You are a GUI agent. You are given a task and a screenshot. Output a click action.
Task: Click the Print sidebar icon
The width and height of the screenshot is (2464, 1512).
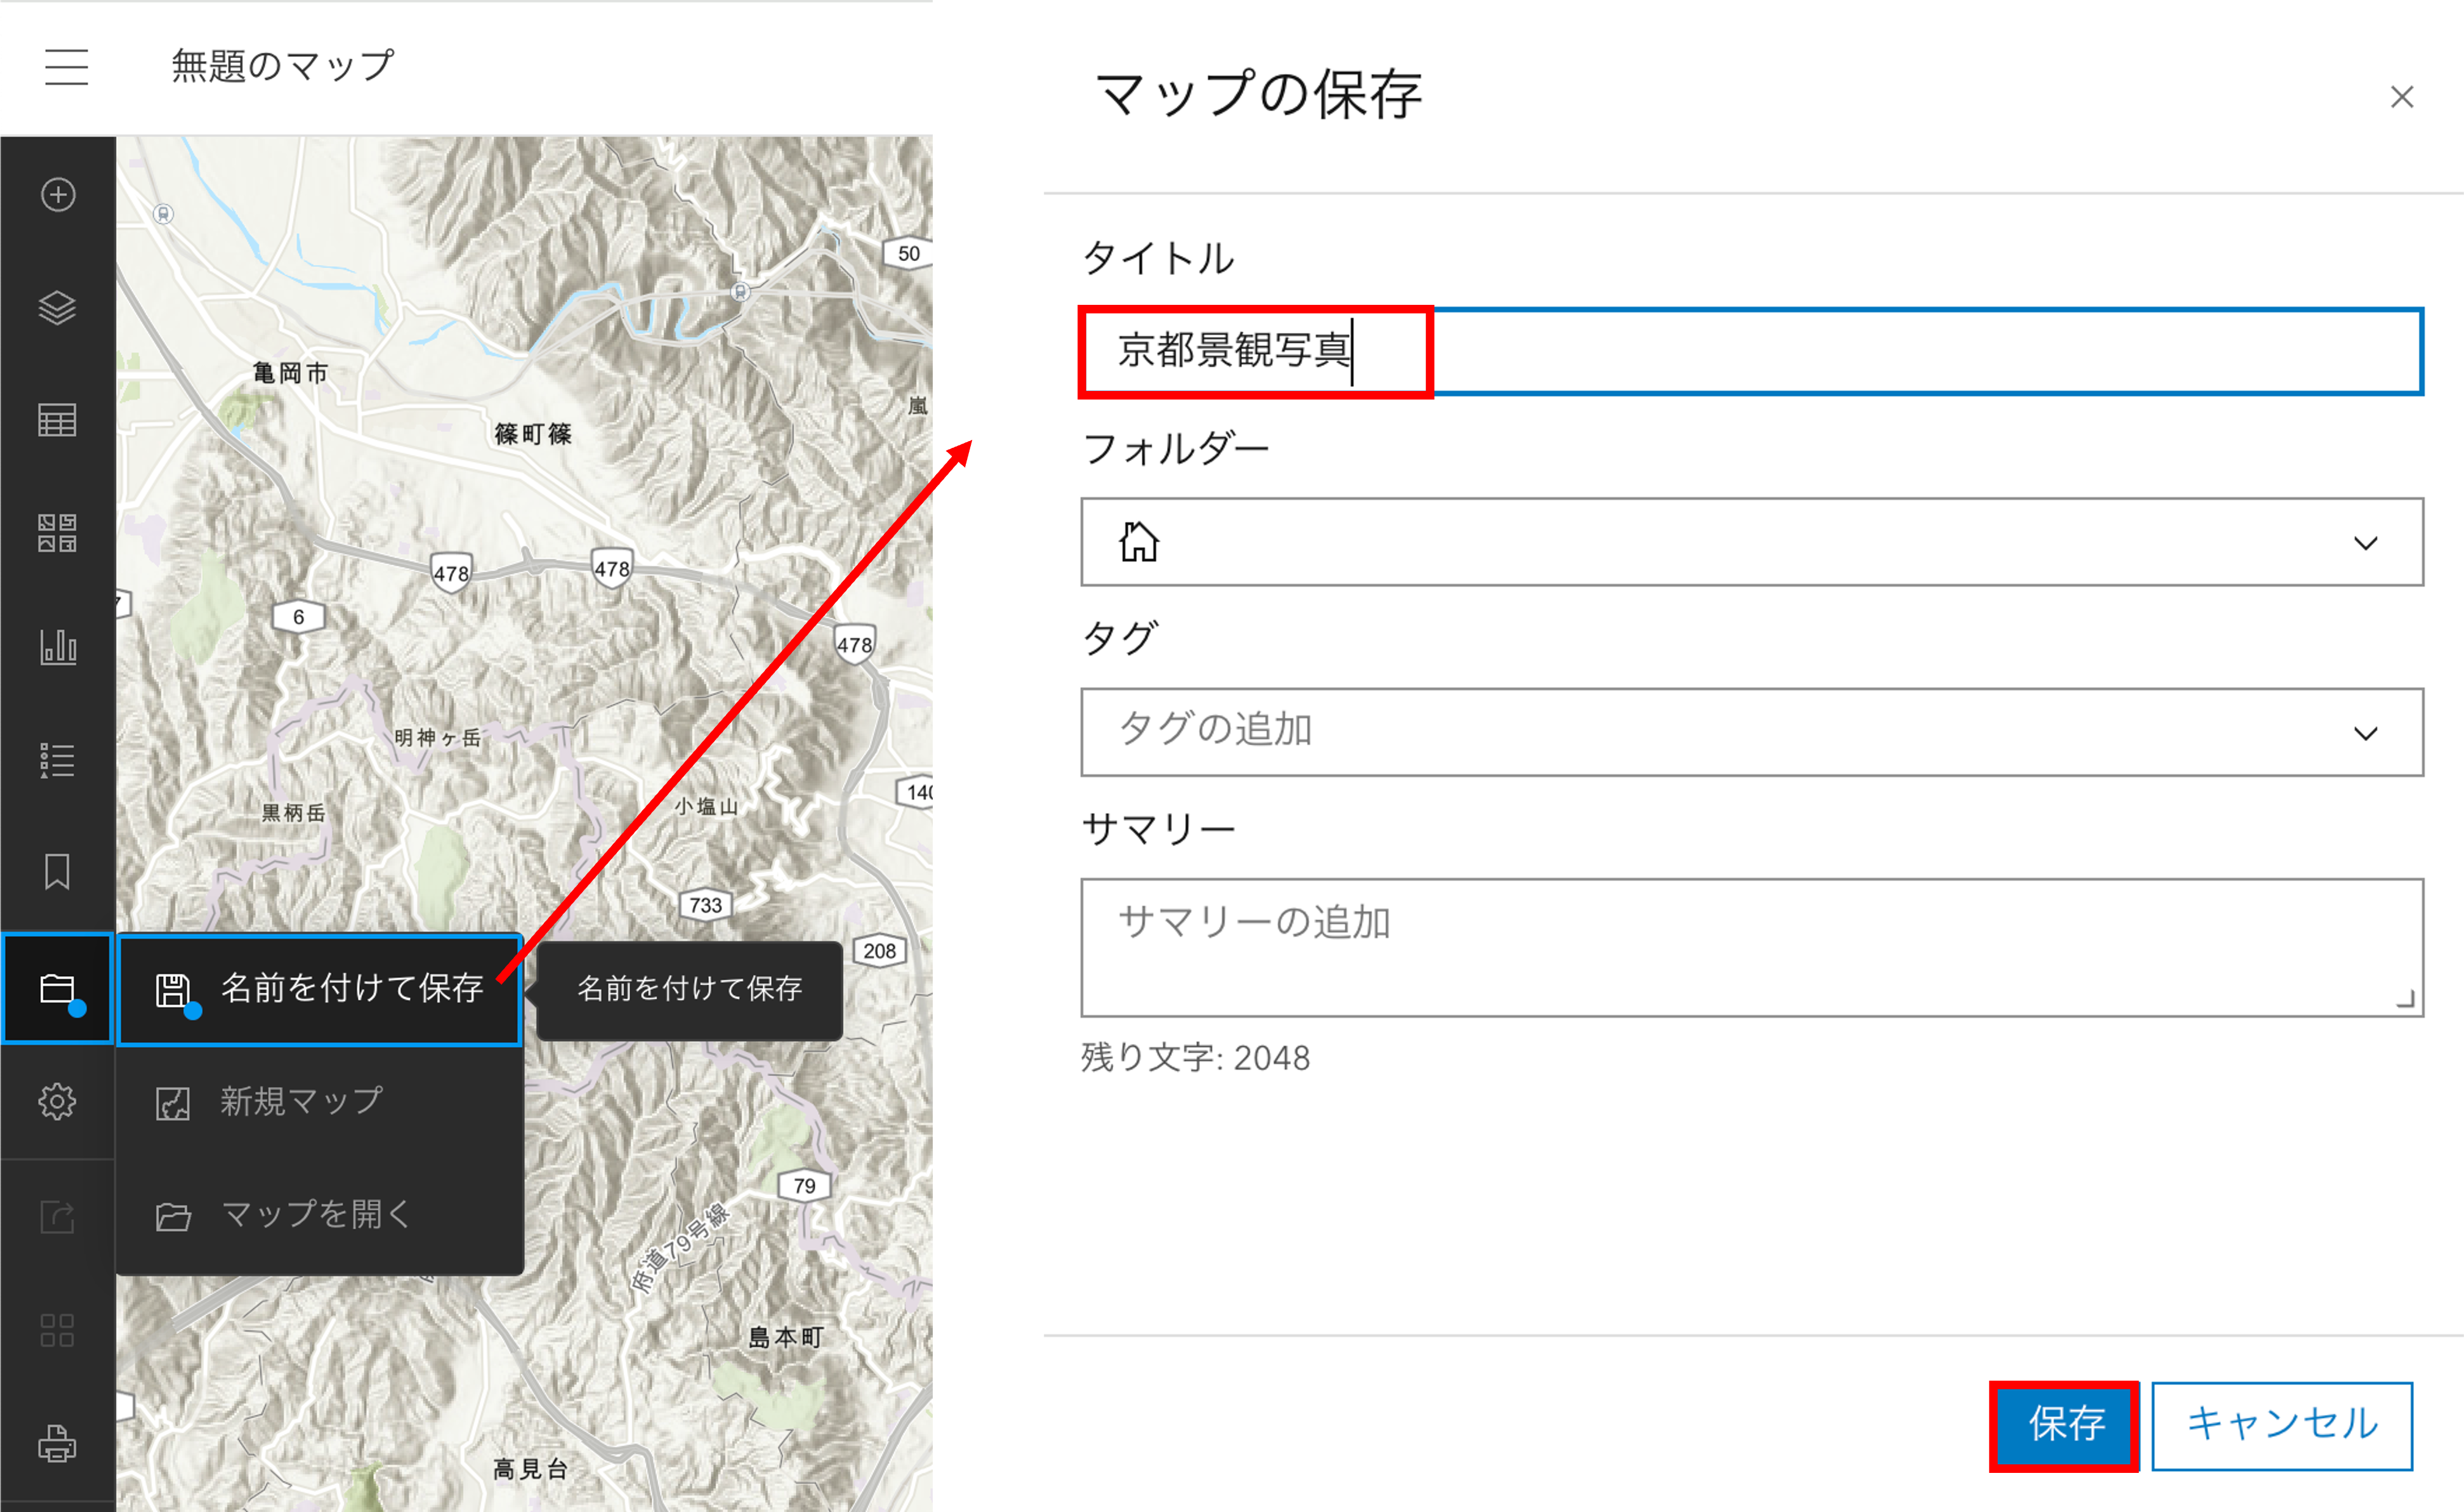(57, 1443)
